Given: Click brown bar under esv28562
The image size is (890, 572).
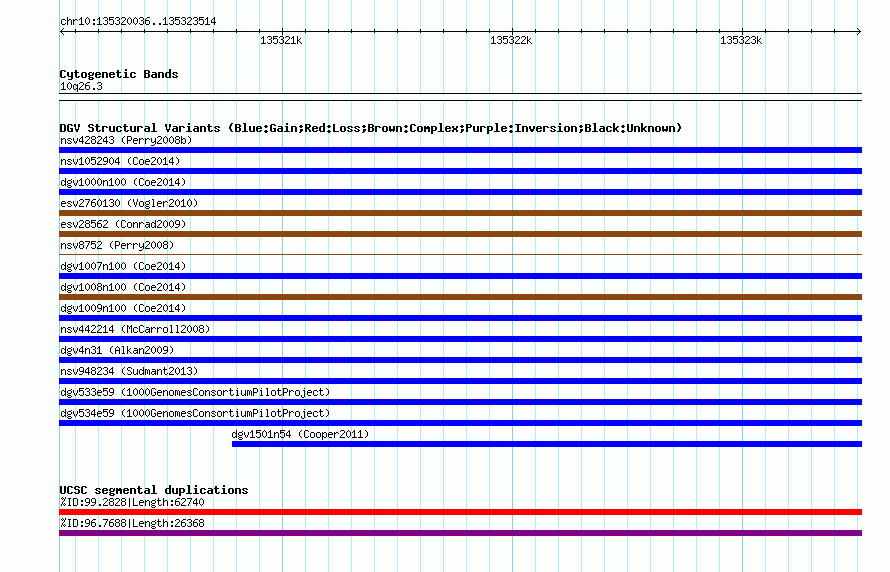Looking at the screenshot, I should 460,234.
